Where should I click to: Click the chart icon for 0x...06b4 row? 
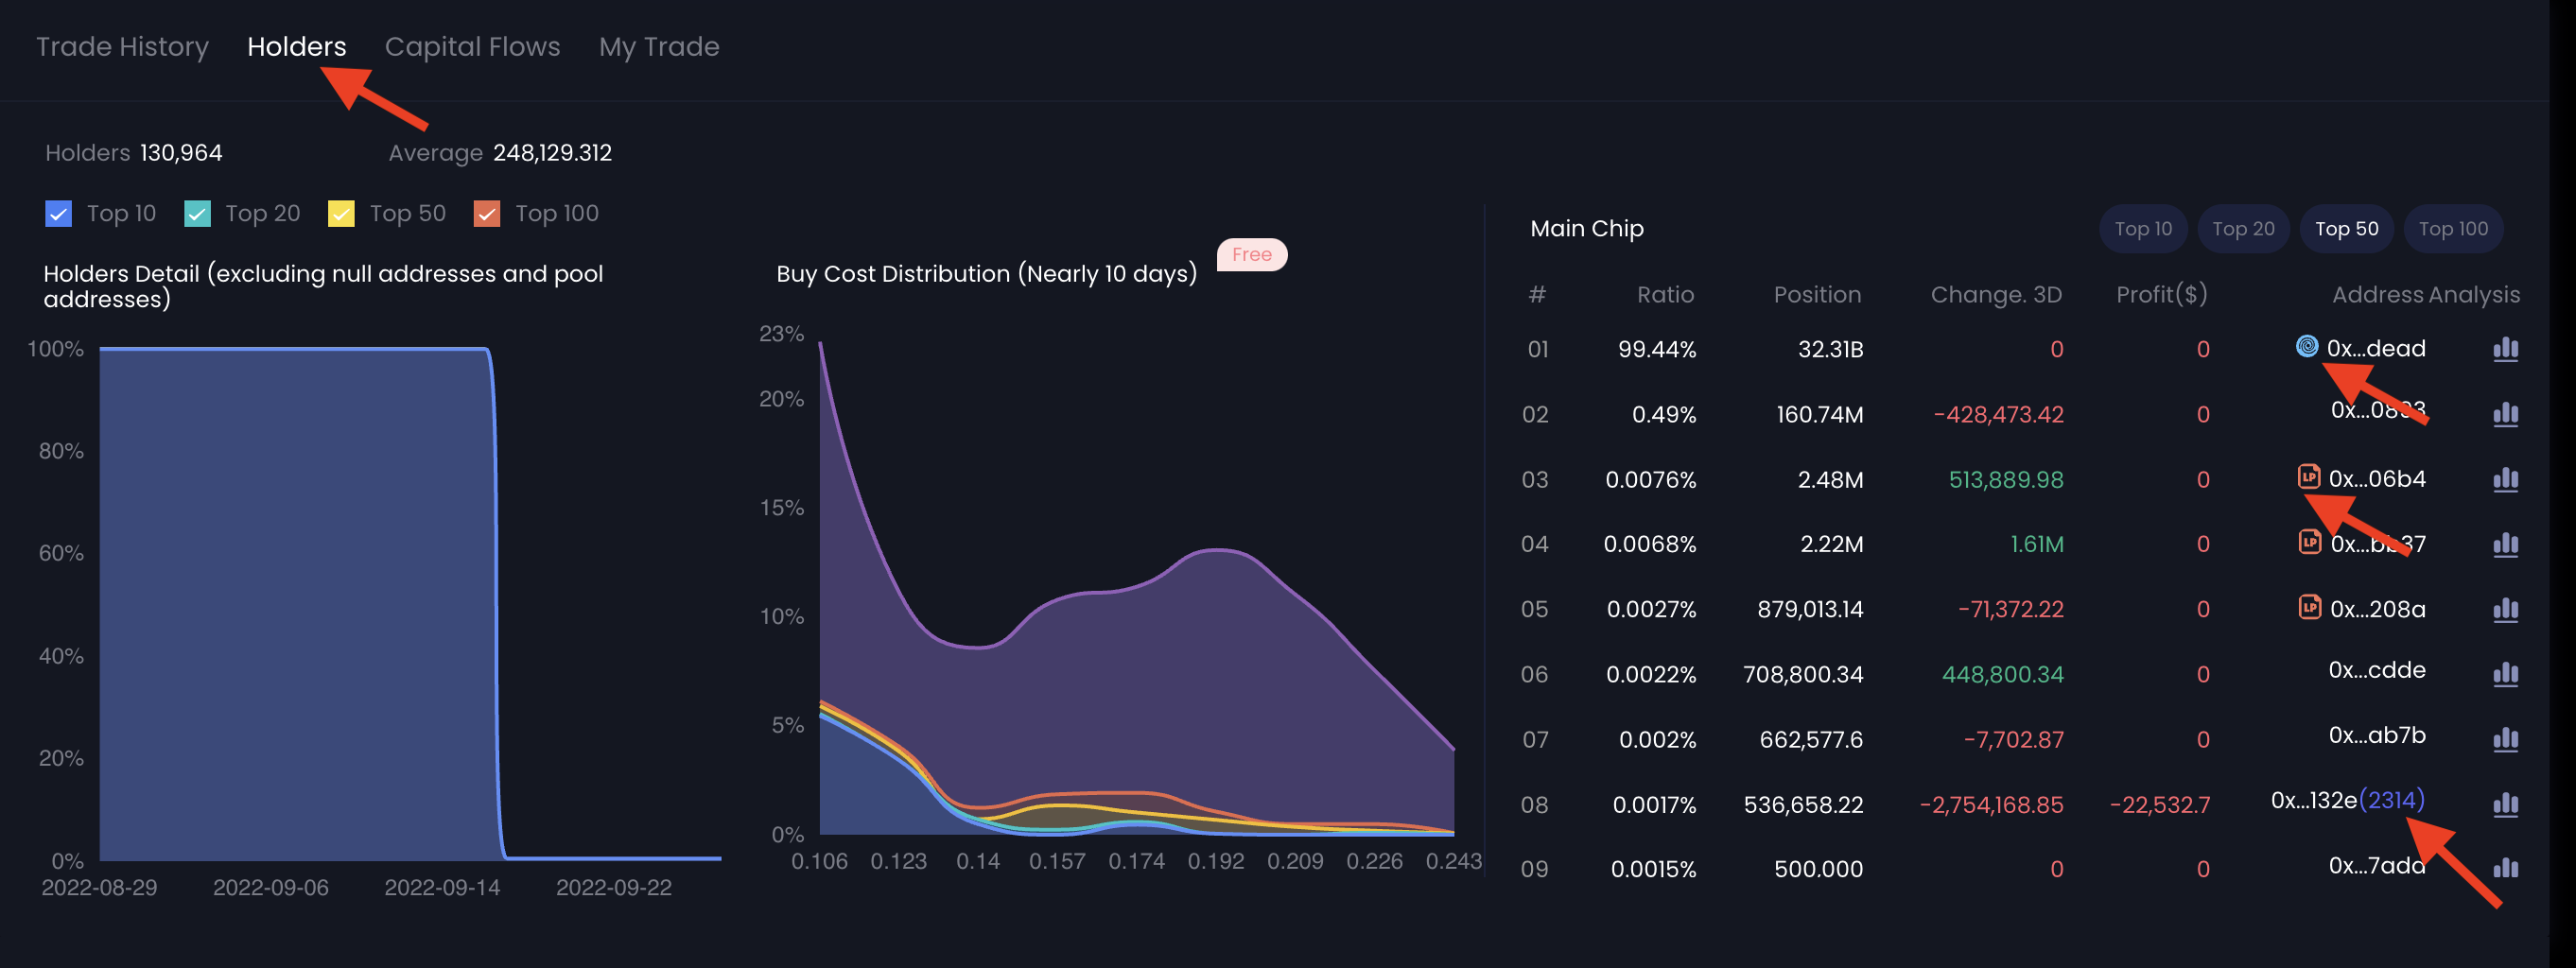click(x=2505, y=479)
